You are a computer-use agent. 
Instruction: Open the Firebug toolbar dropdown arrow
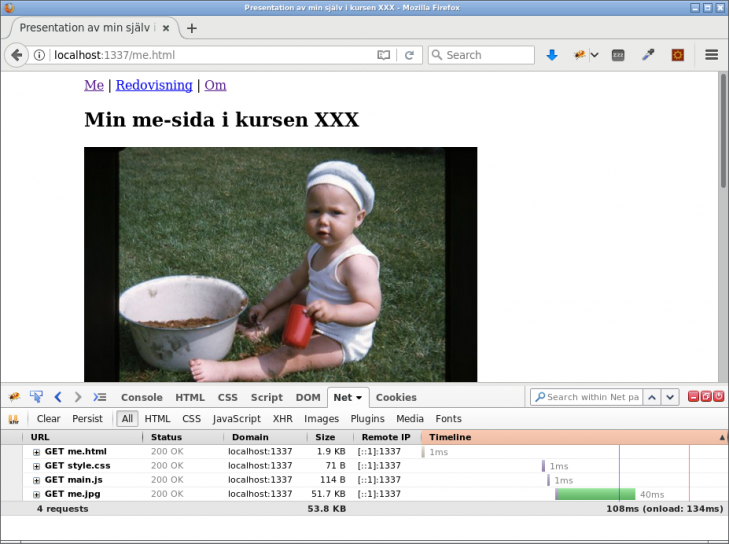click(x=594, y=55)
